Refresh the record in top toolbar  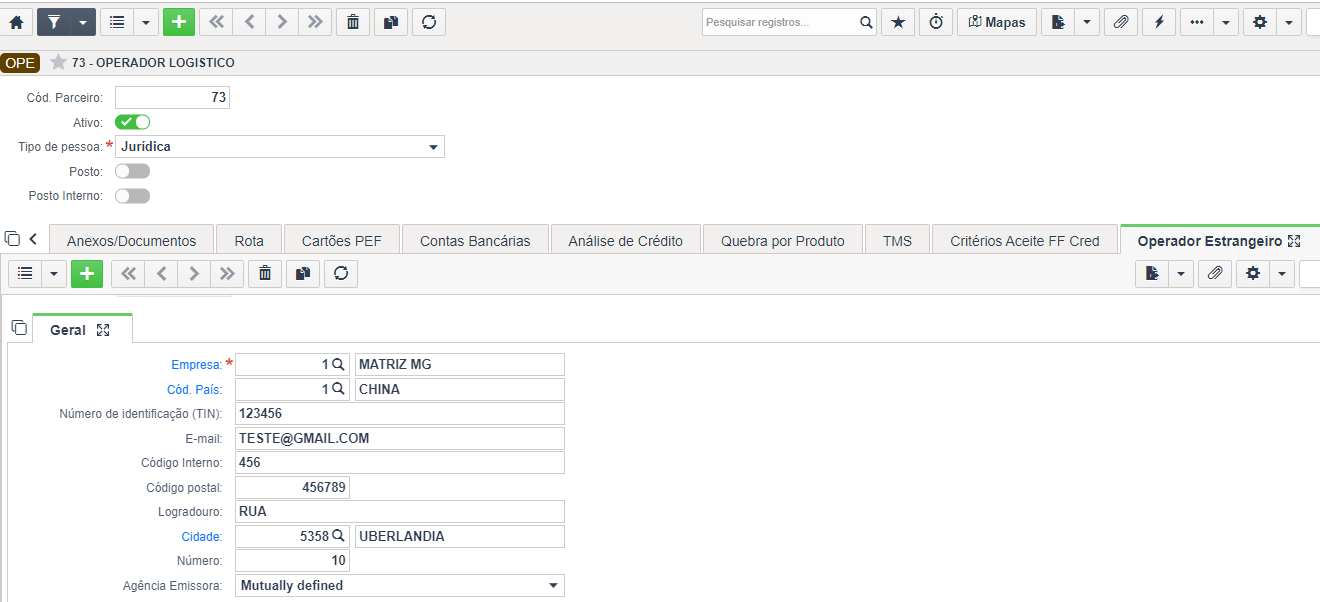[429, 22]
